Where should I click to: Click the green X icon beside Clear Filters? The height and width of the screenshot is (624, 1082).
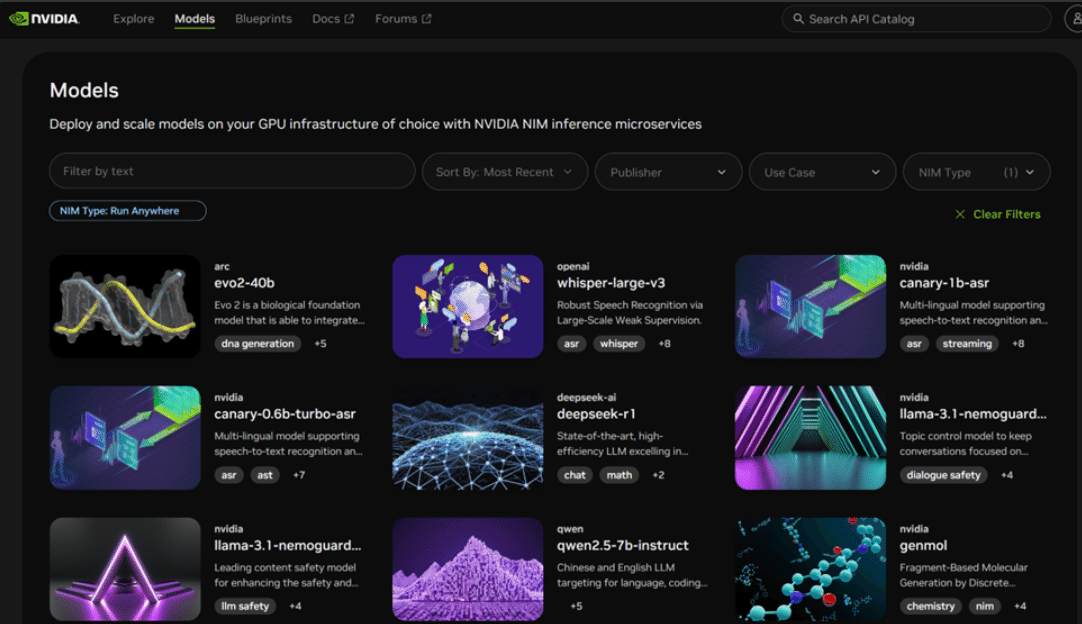pos(959,214)
